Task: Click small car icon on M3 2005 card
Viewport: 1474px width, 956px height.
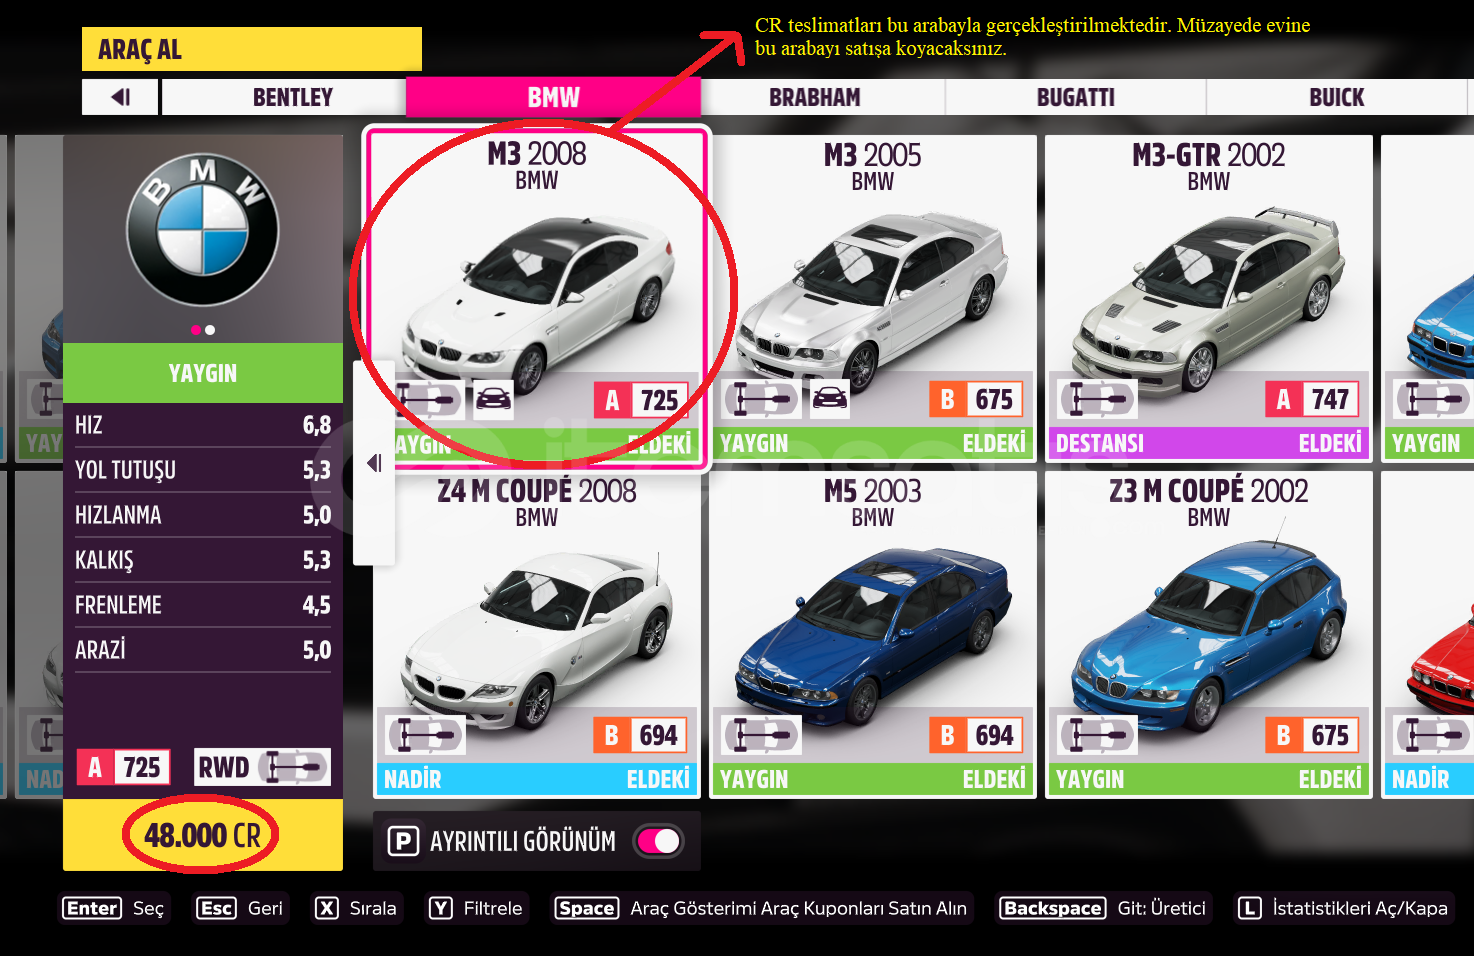Action: tap(830, 399)
